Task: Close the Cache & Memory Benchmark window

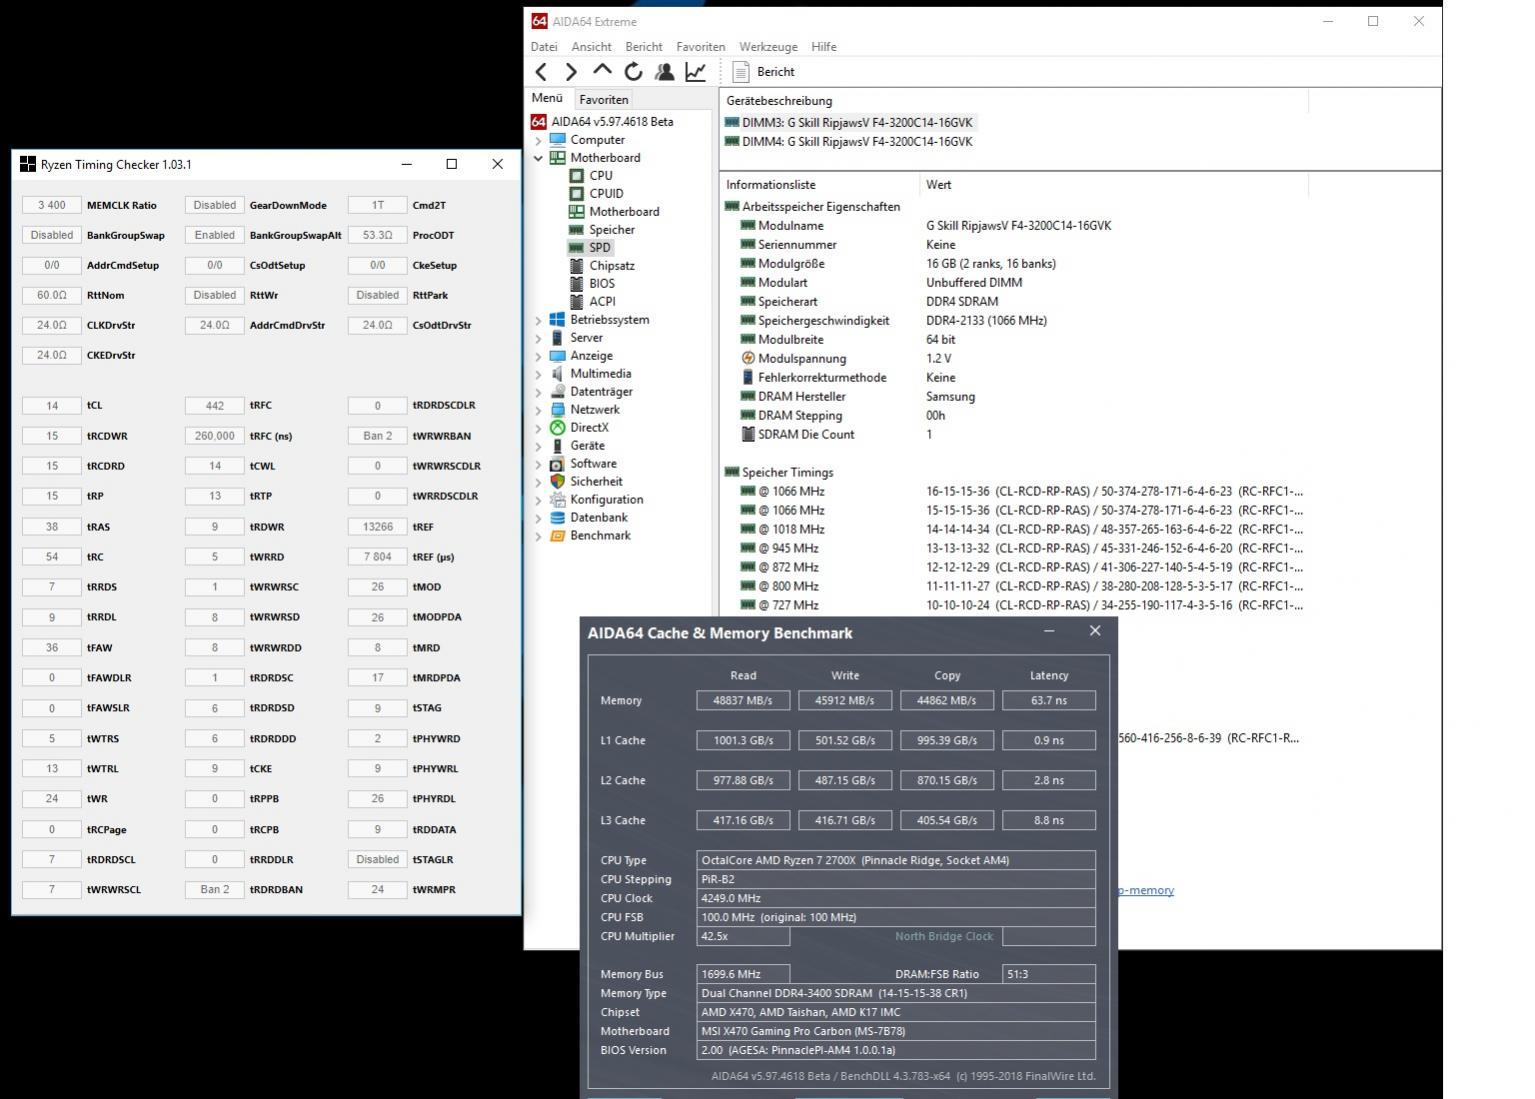Action: pyautogui.click(x=1095, y=631)
